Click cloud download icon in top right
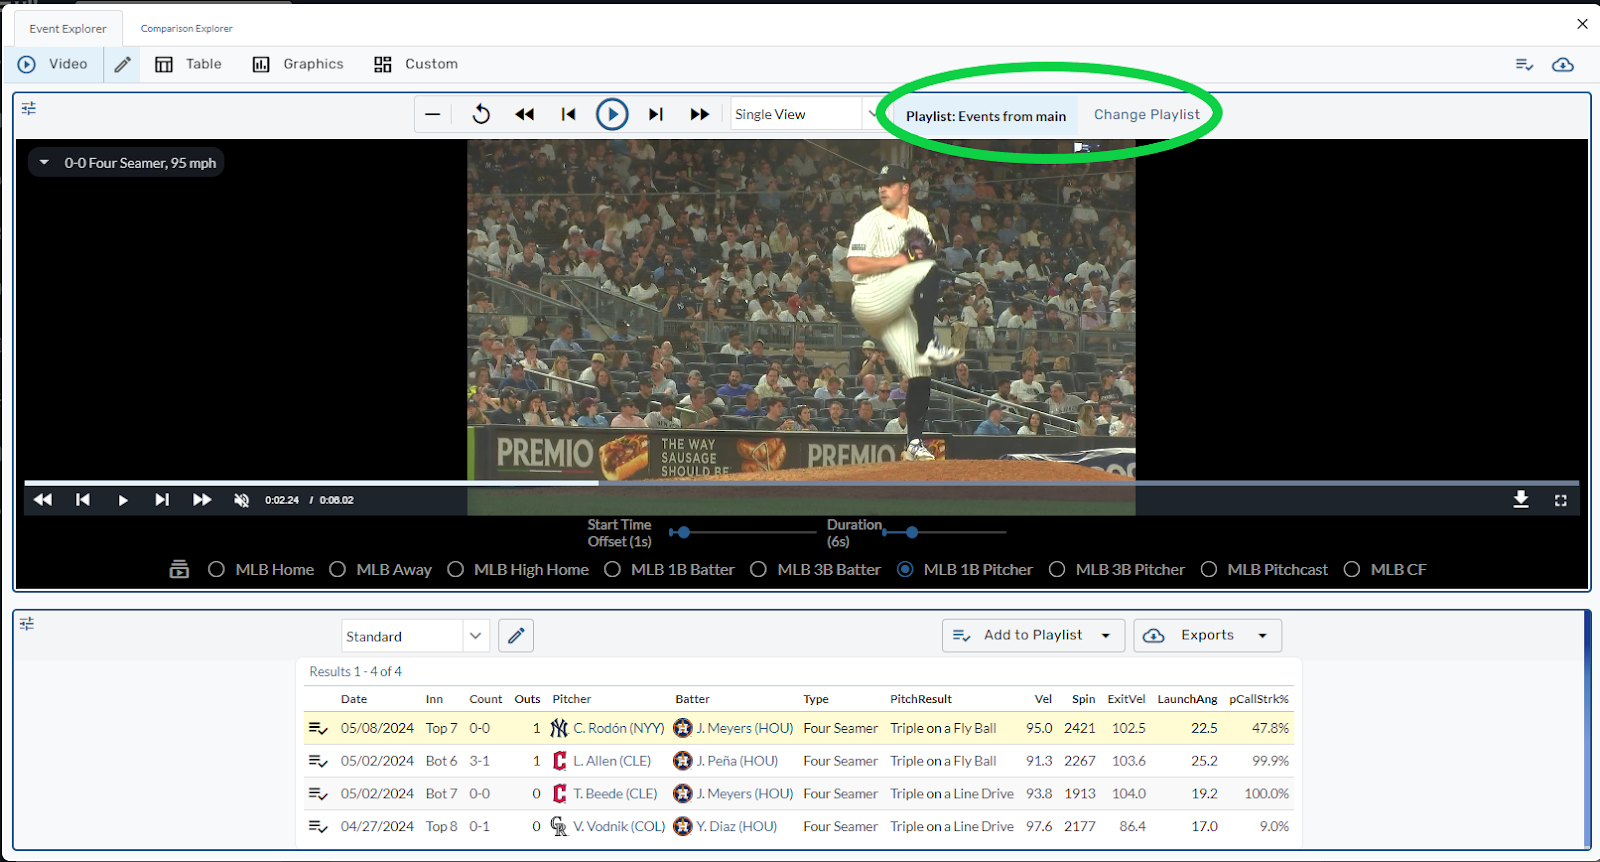The width and height of the screenshot is (1600, 862). 1562,65
